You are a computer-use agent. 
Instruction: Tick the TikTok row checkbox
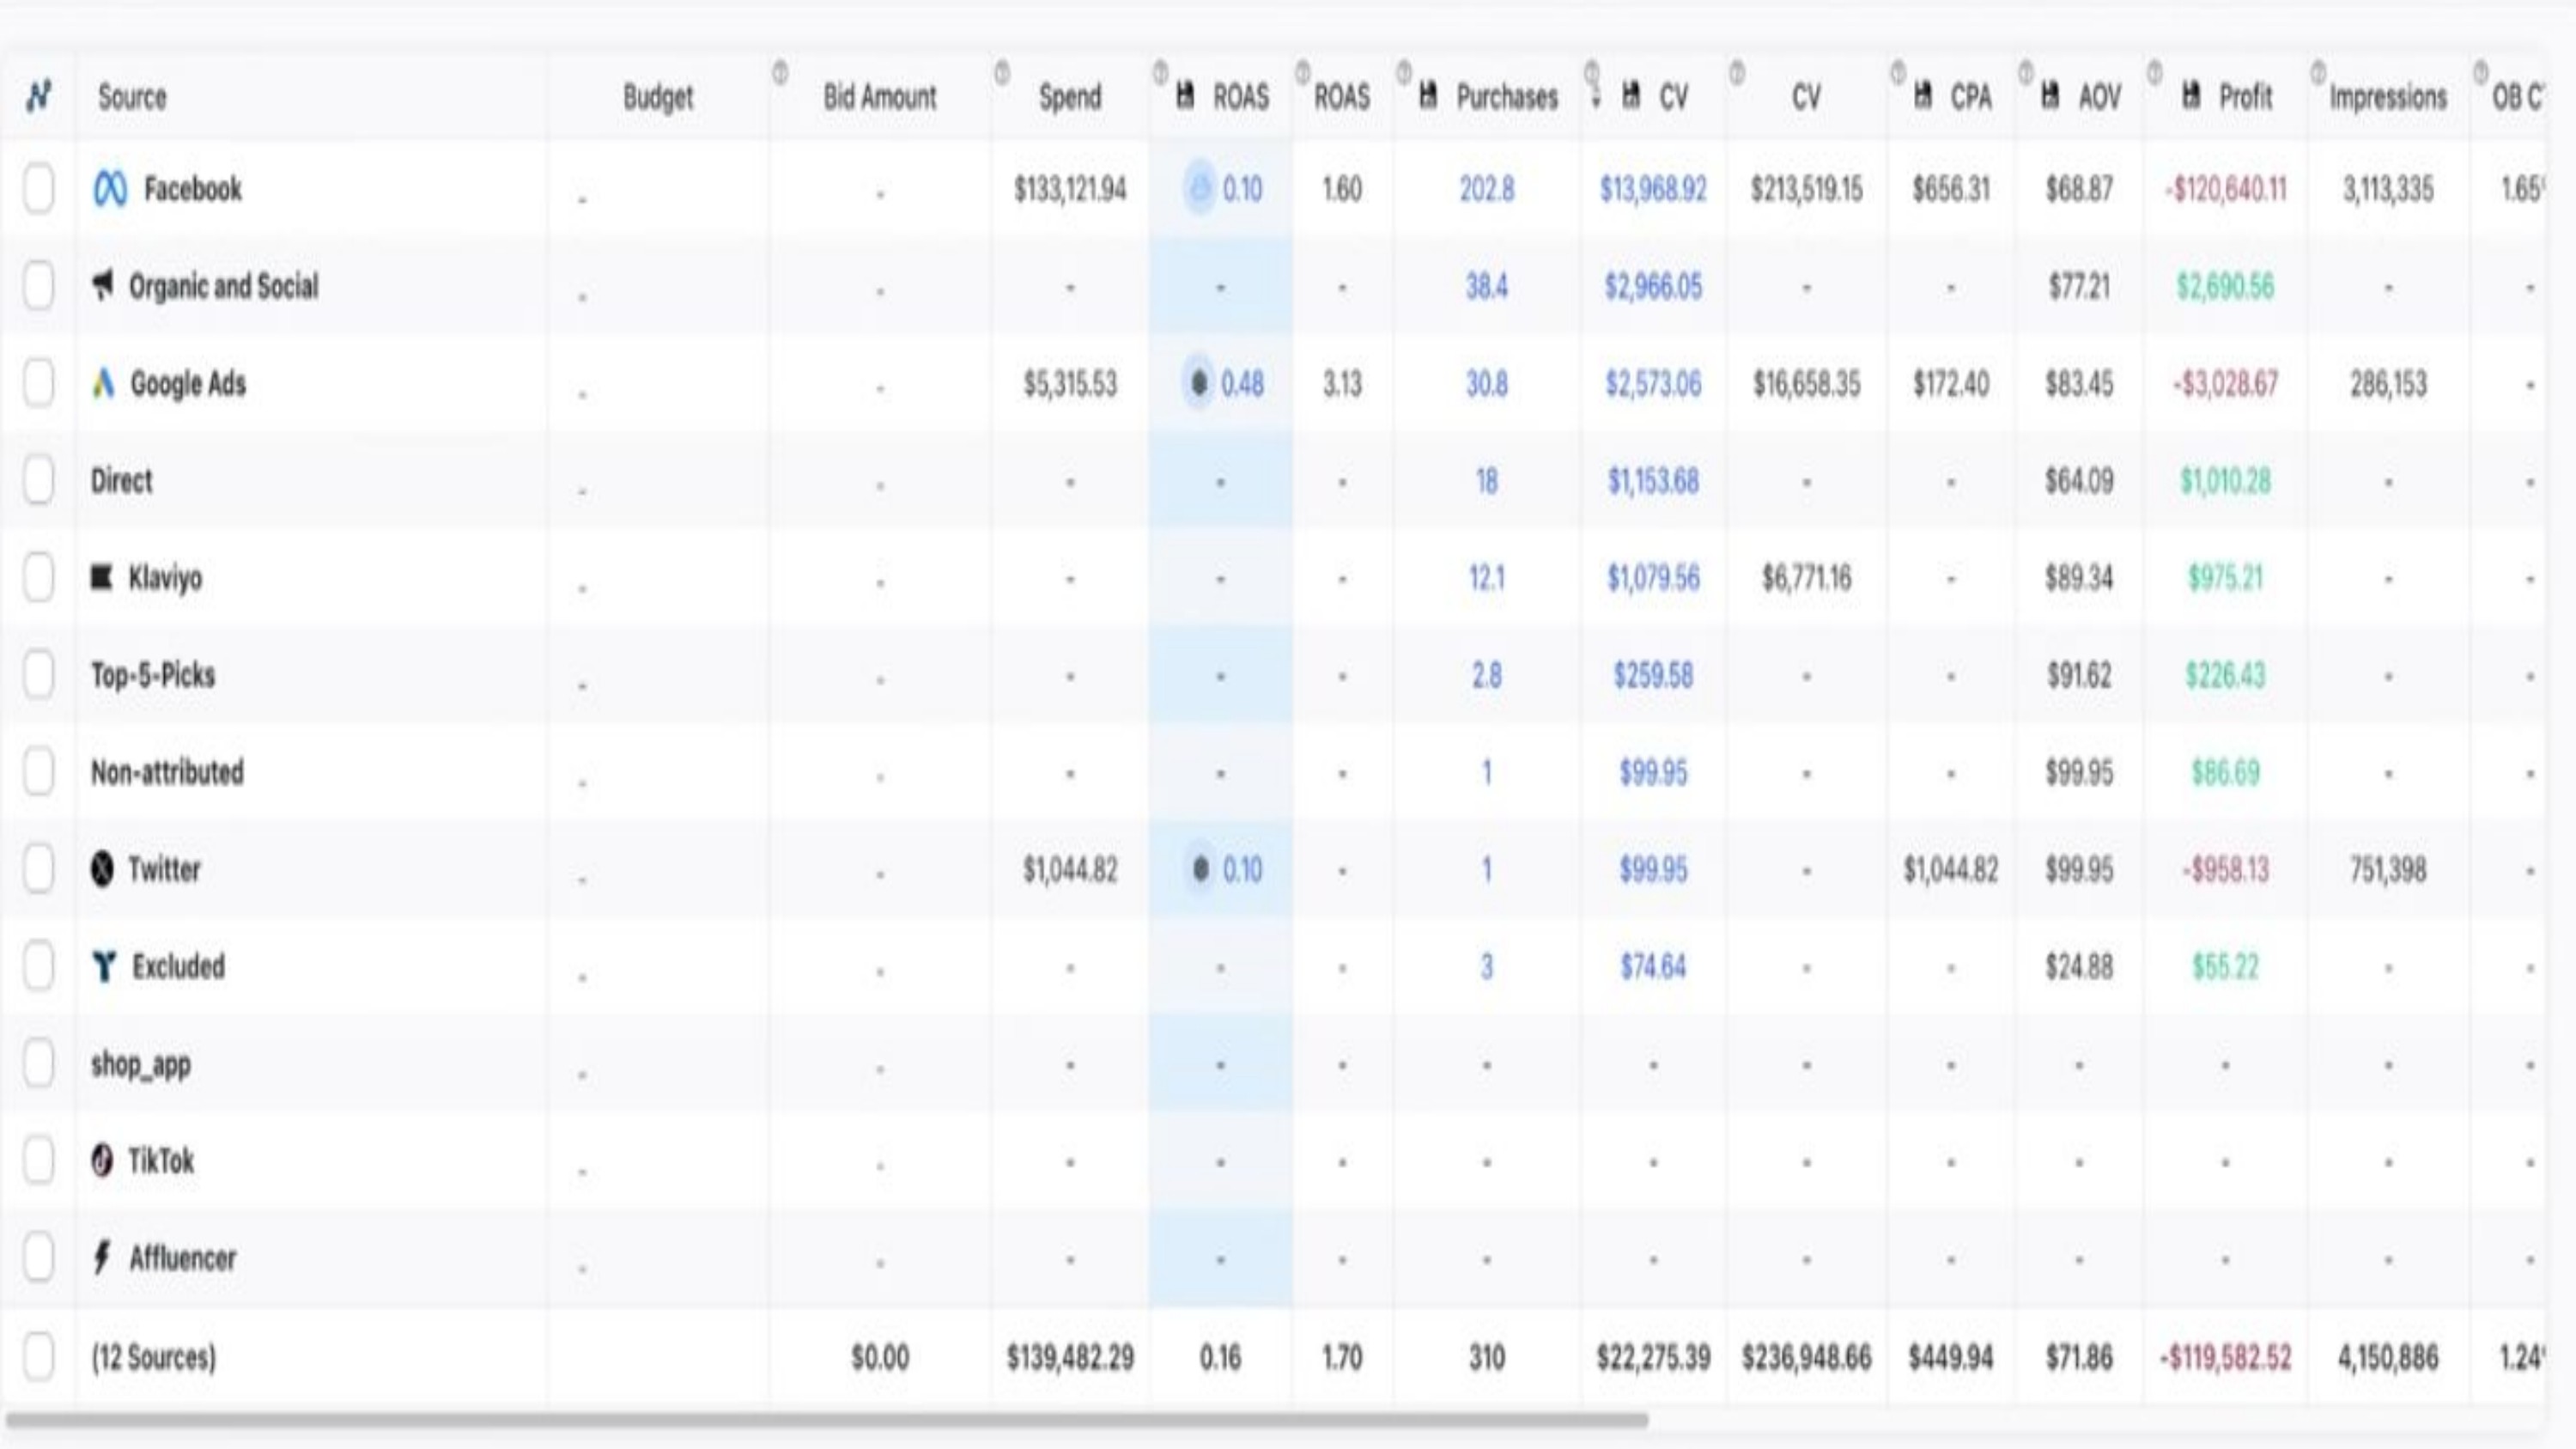tap(38, 1160)
